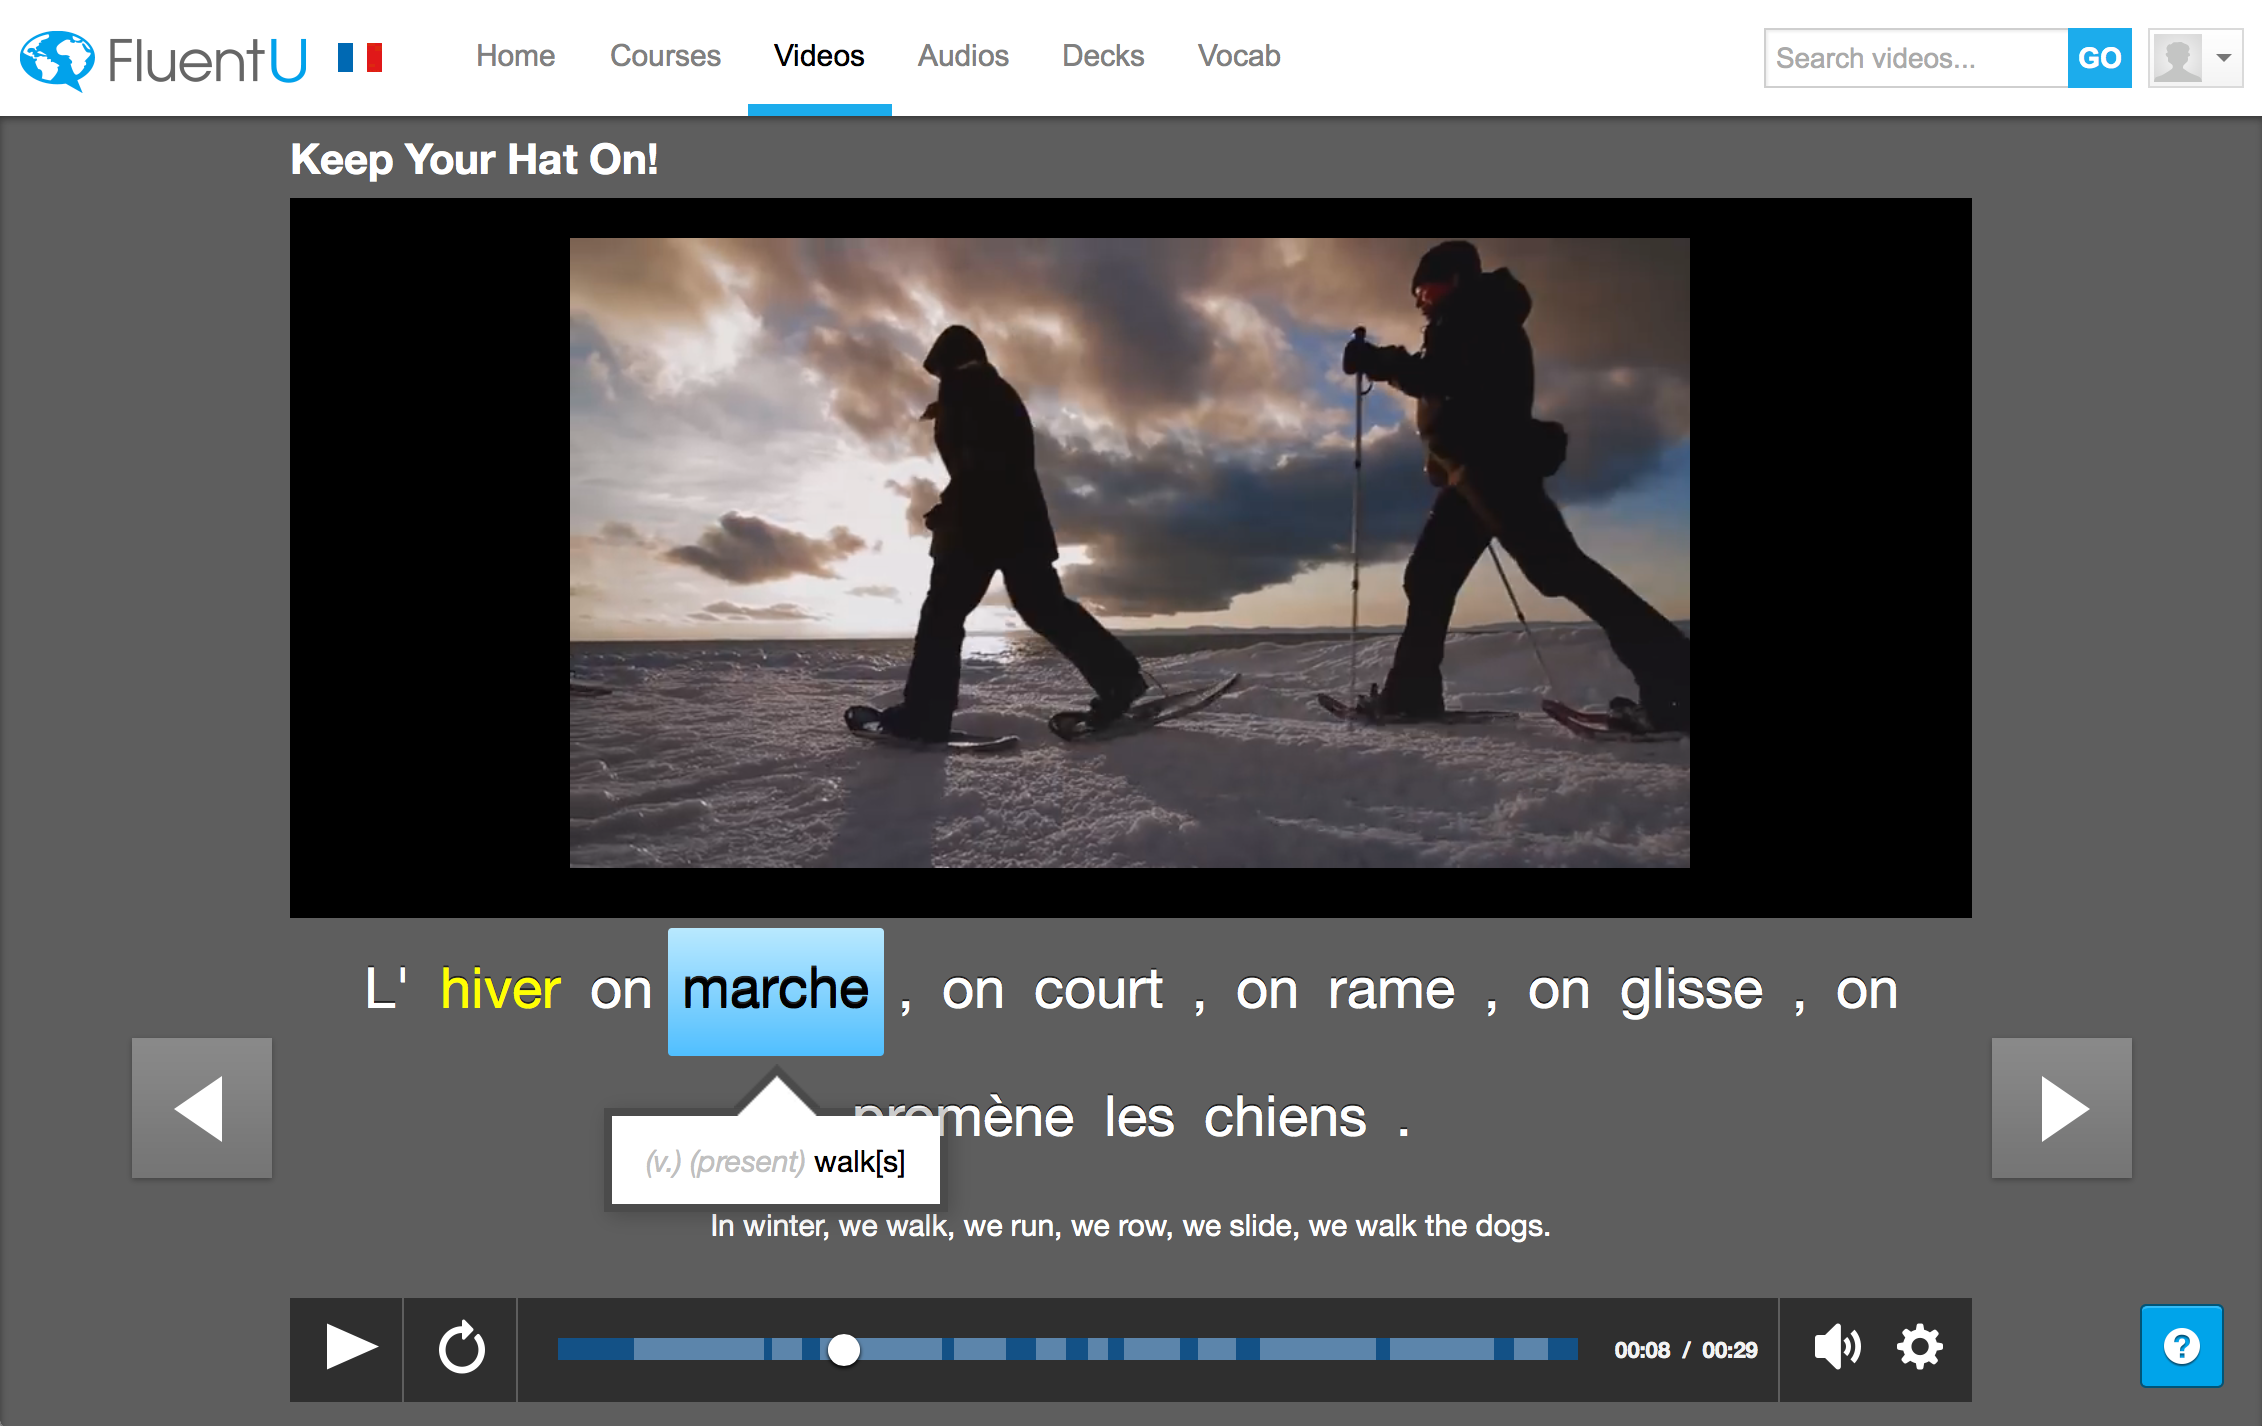Screen dimensions: 2262x1426
Task: Open the player settings gear
Action: tap(1920, 1347)
